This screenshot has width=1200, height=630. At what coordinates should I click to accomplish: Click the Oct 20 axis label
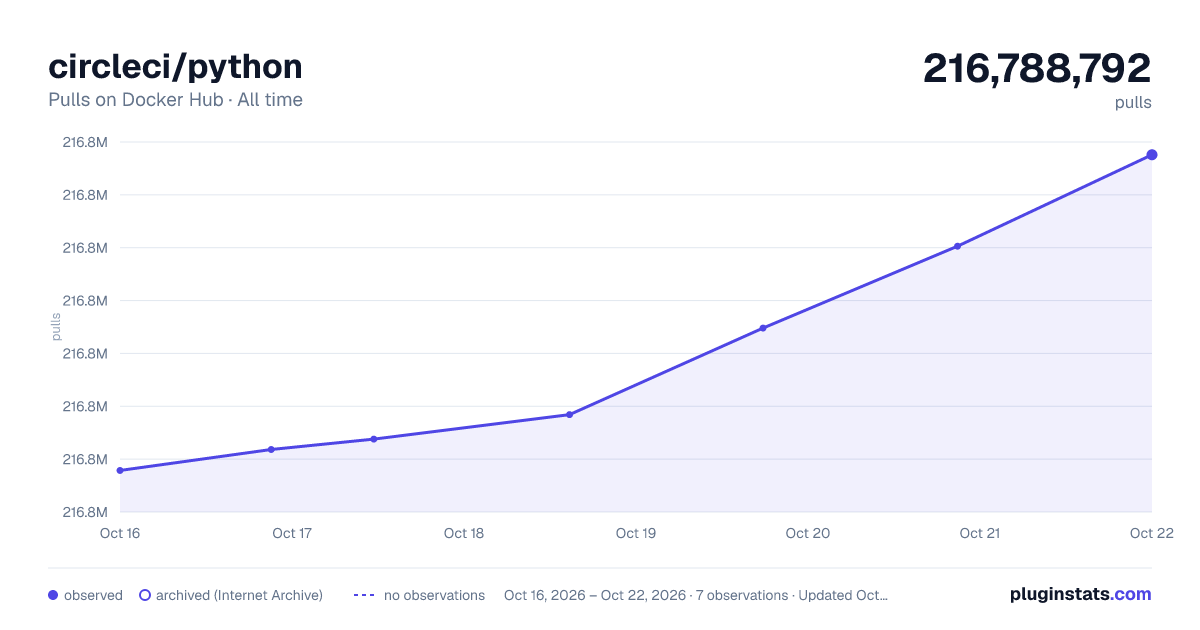[x=808, y=533]
